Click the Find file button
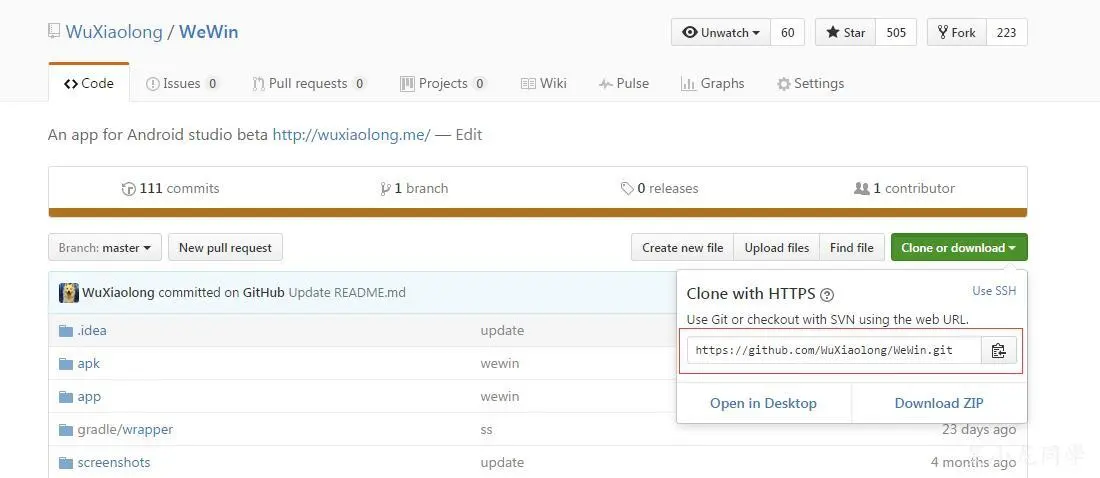1100x478 pixels. pyautogui.click(x=852, y=247)
